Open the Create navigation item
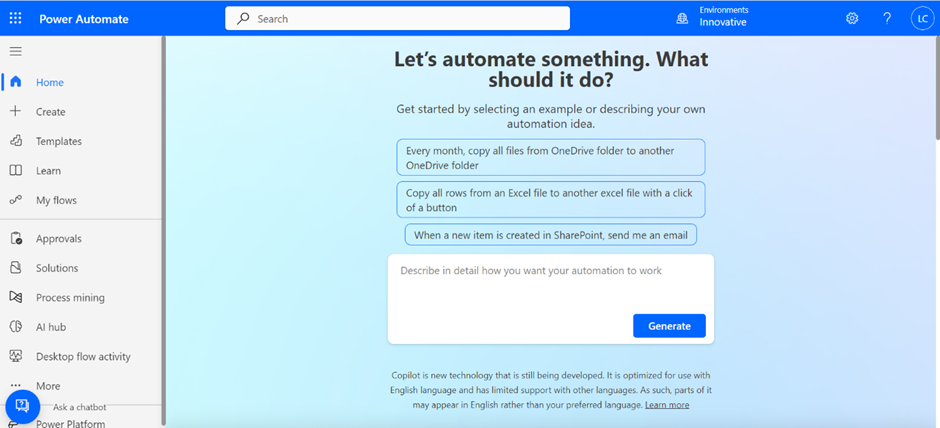Screen dimensions: 940x428 click(50, 112)
